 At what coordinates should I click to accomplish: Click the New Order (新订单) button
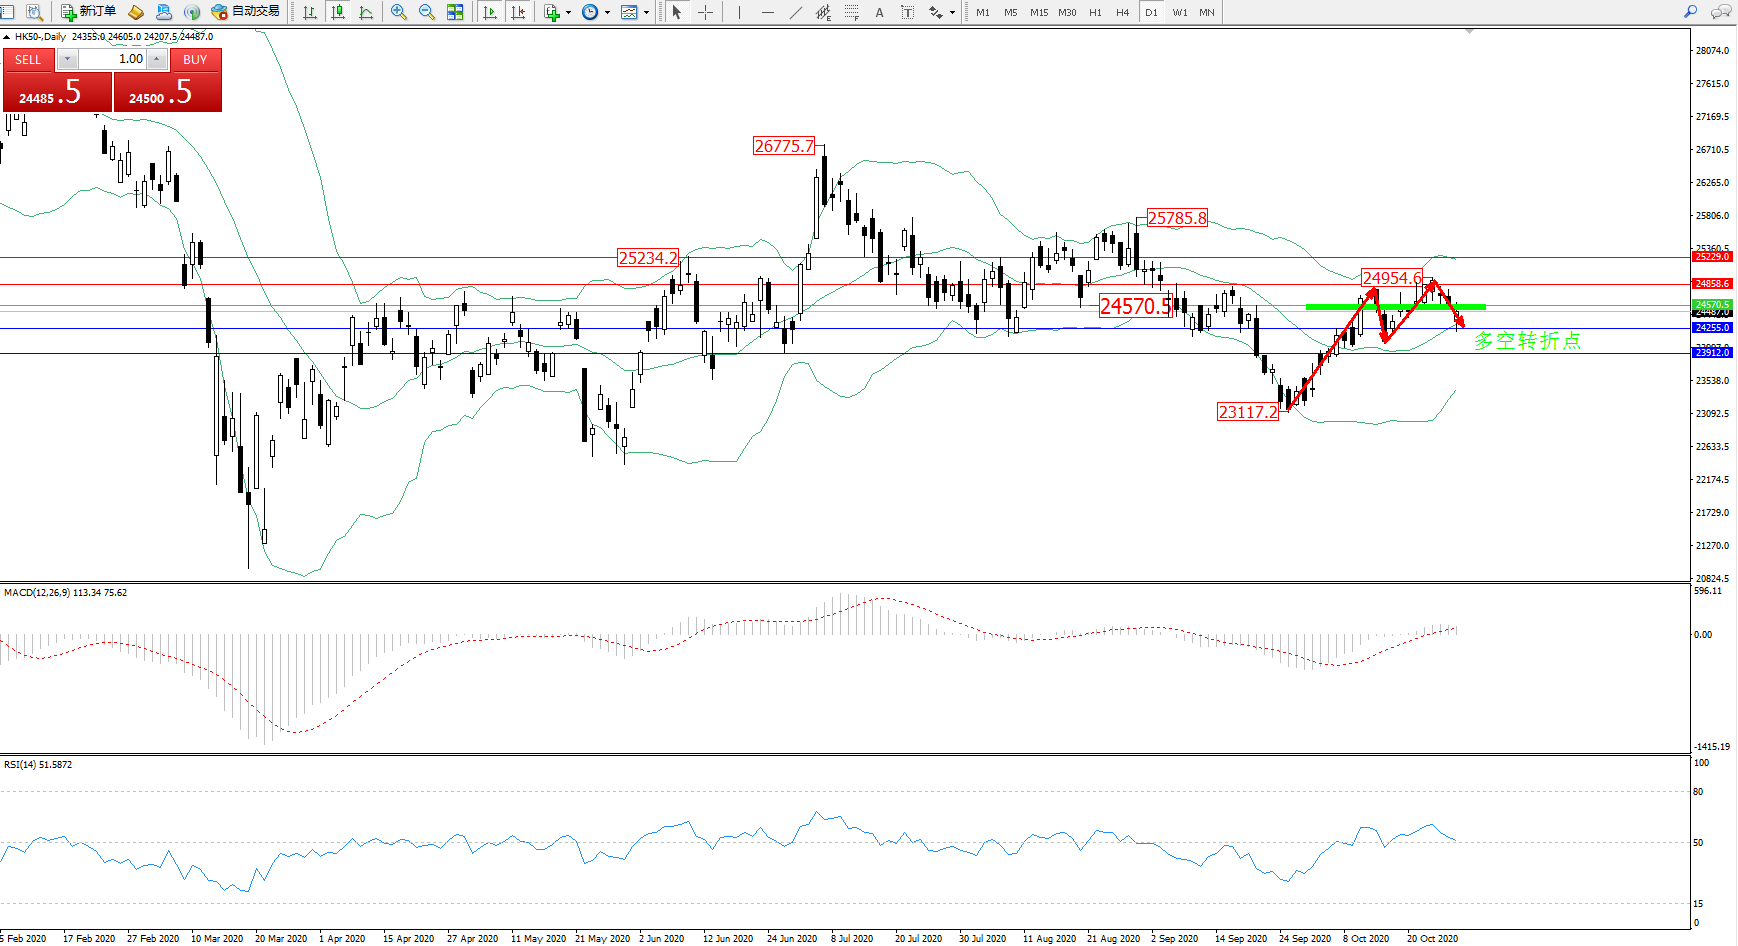pos(88,12)
